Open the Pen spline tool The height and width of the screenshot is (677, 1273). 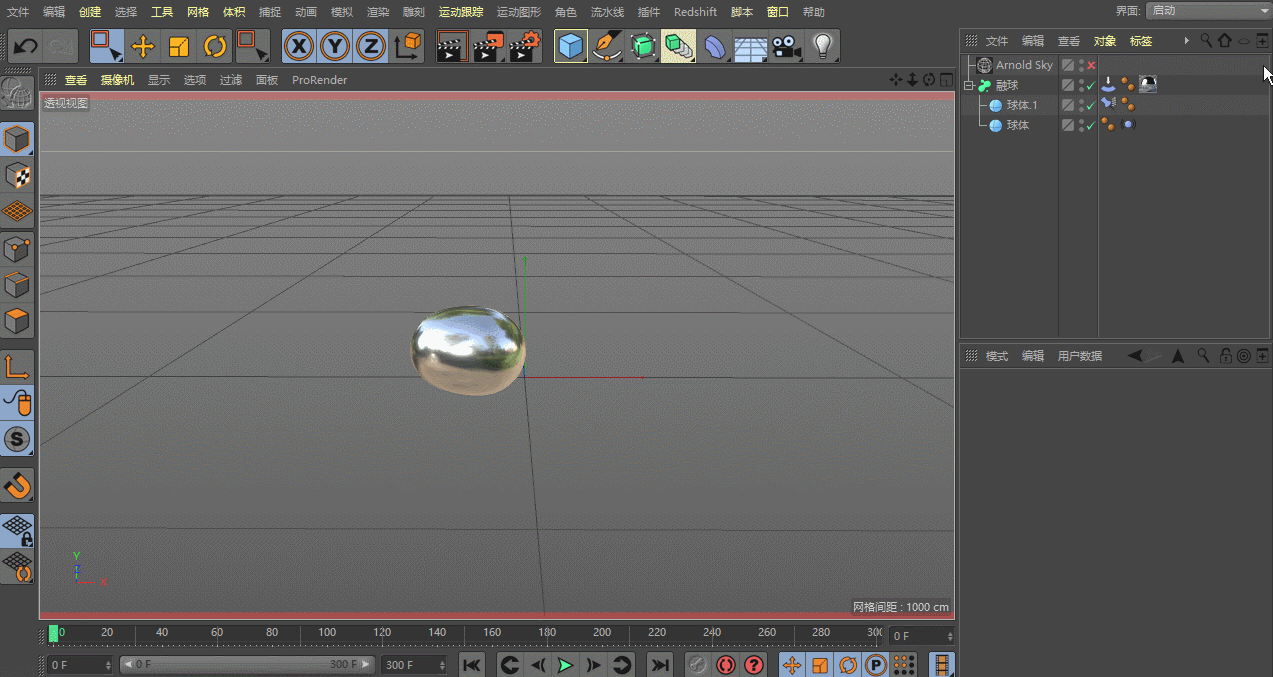tap(606, 47)
